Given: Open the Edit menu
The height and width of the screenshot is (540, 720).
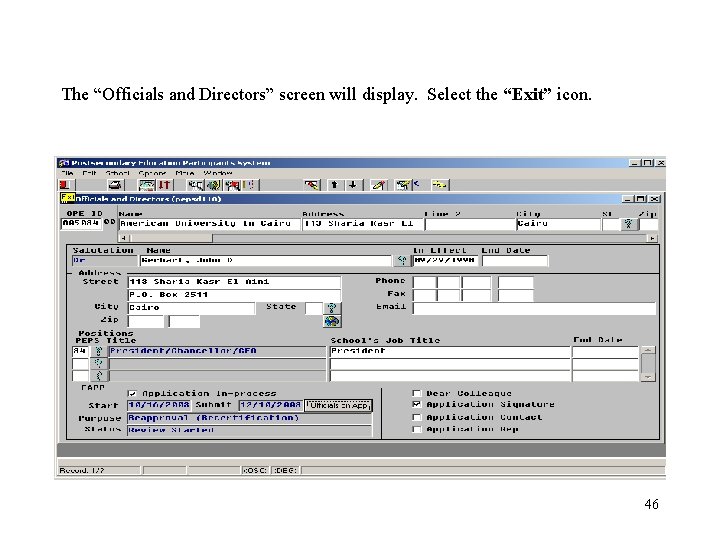Looking at the screenshot, I should pos(89,173).
